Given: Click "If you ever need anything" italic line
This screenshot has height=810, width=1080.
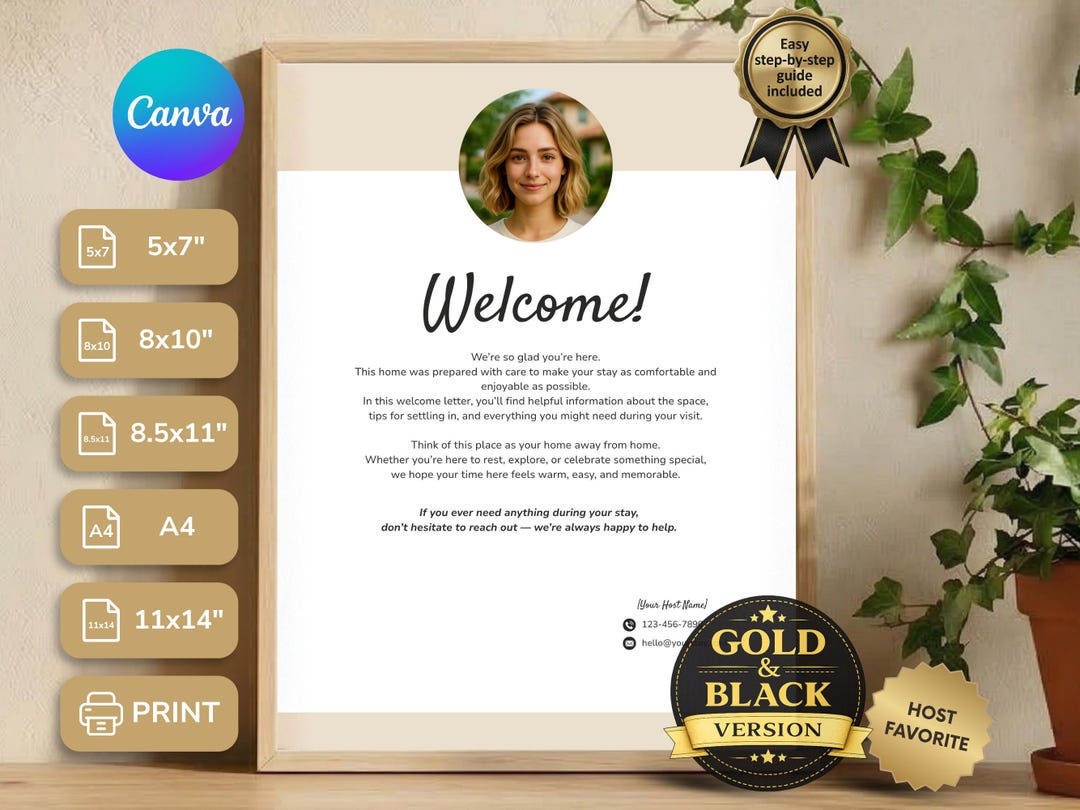Looking at the screenshot, I should pos(529,512).
